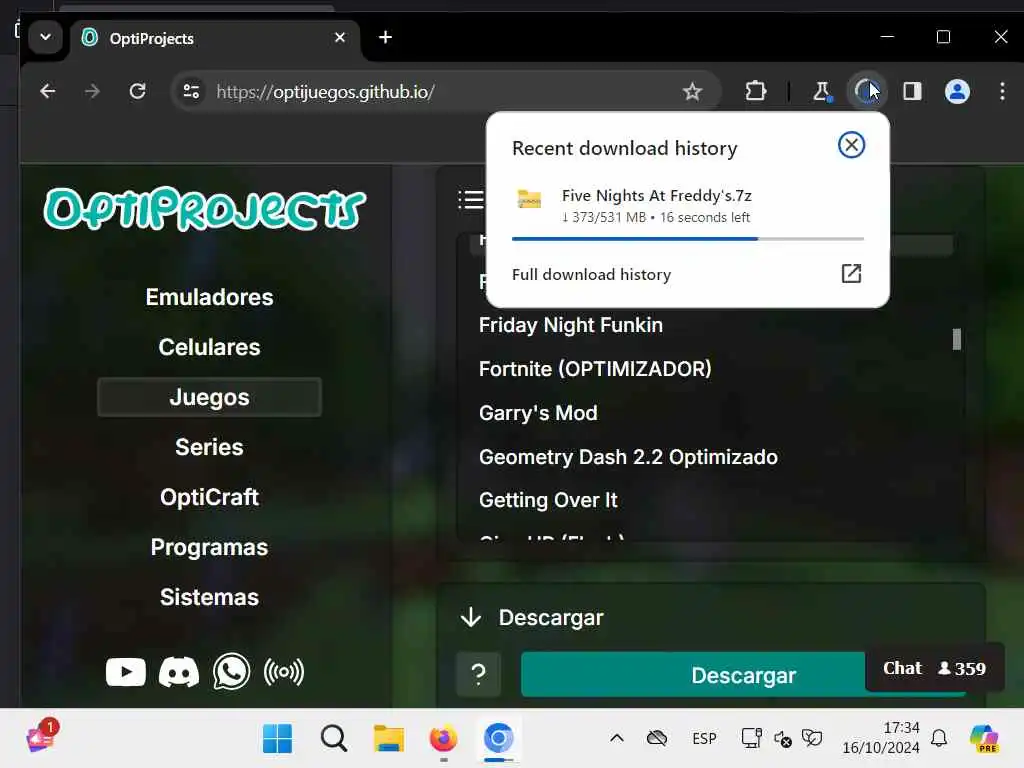Open Windows taskbar search
Viewport: 1024px width, 768px height.
(x=334, y=739)
